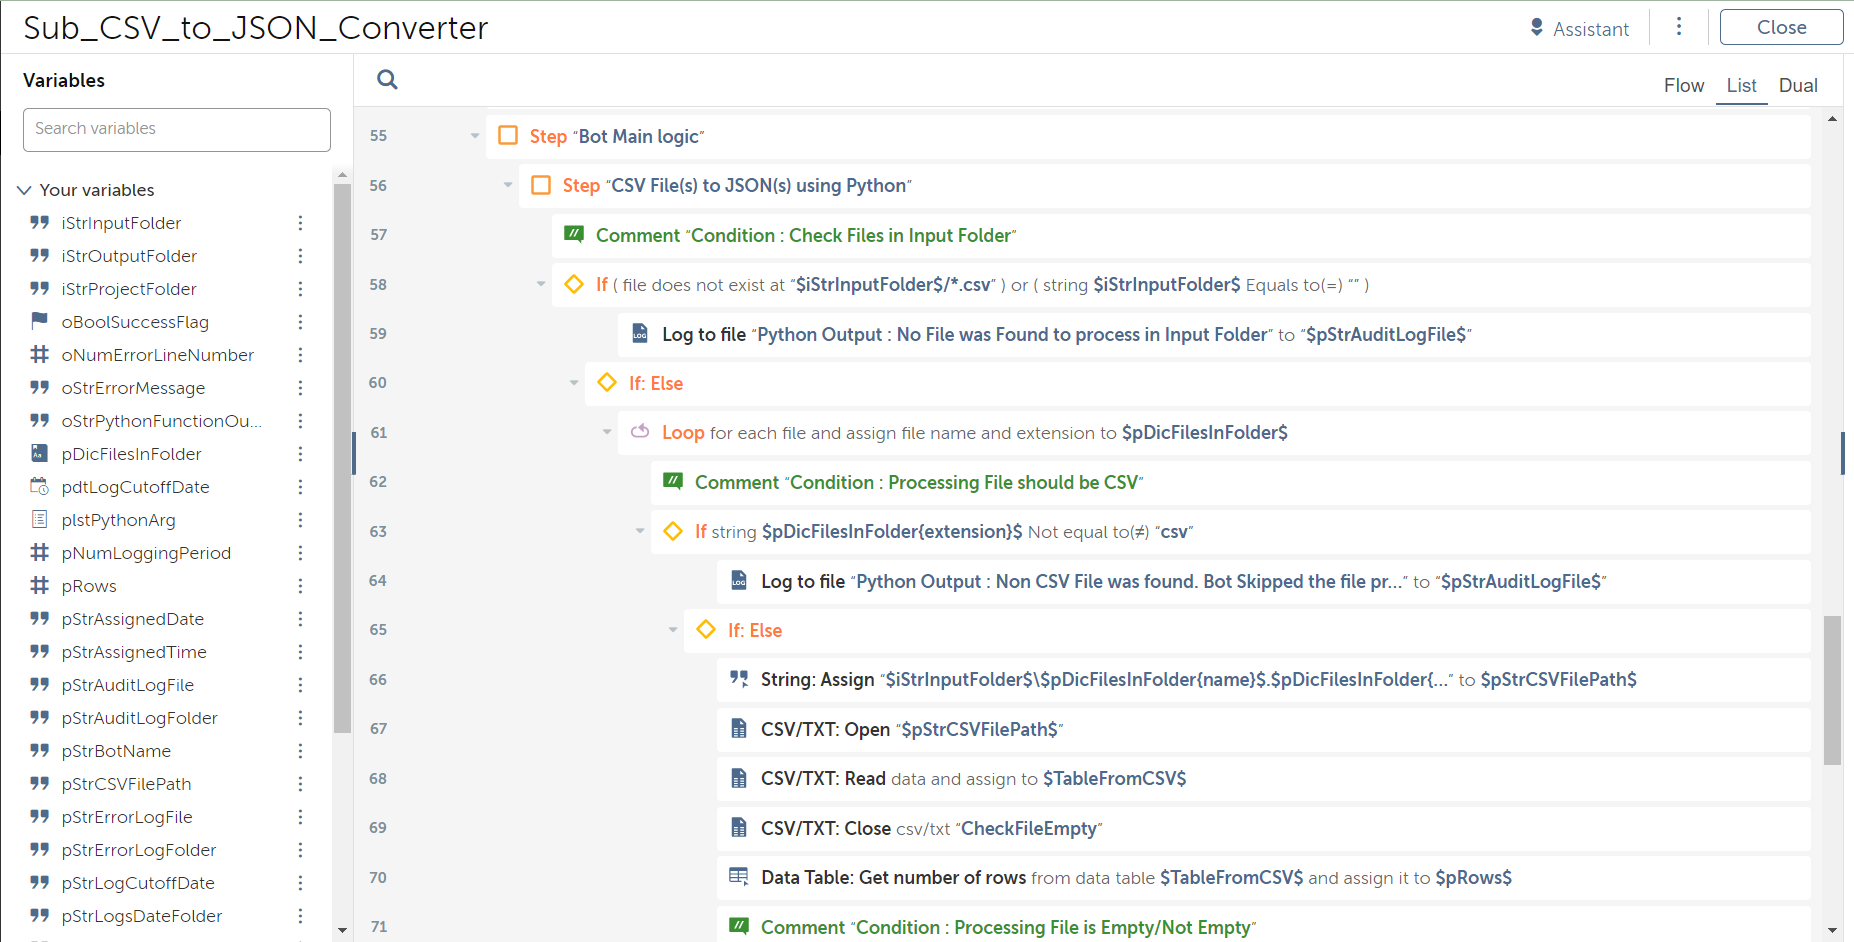Switch to the Flow view tab
The width and height of the screenshot is (1854, 942).
pos(1683,86)
